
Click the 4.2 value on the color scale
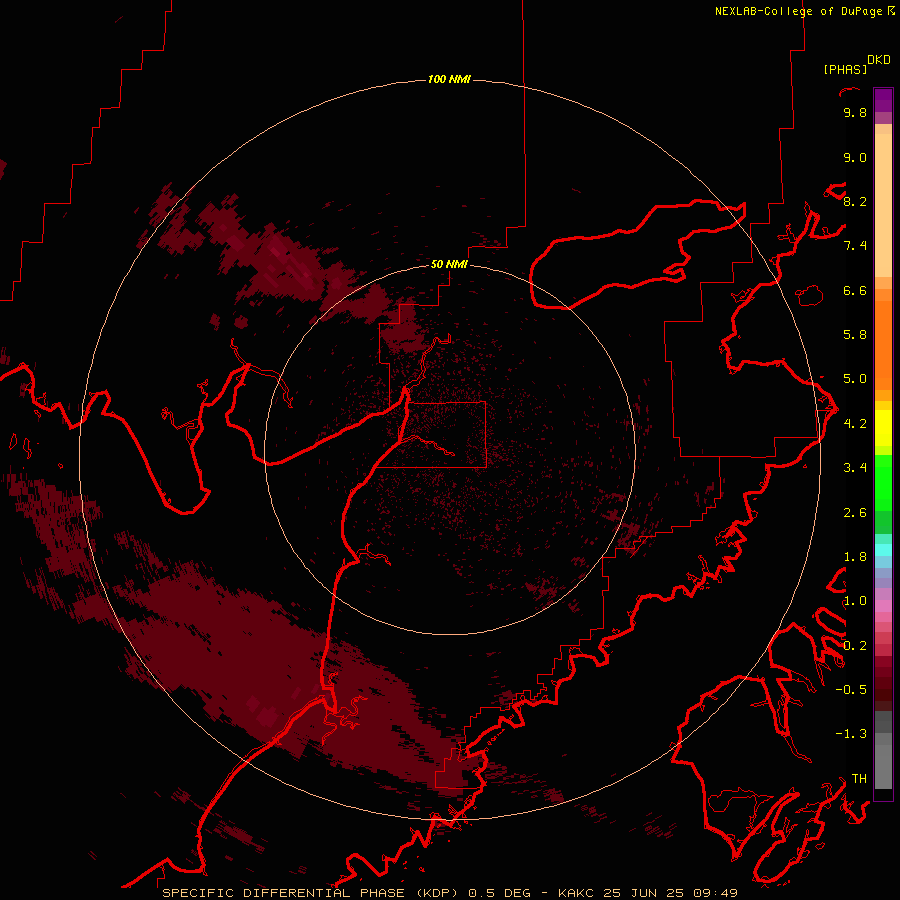(x=855, y=424)
